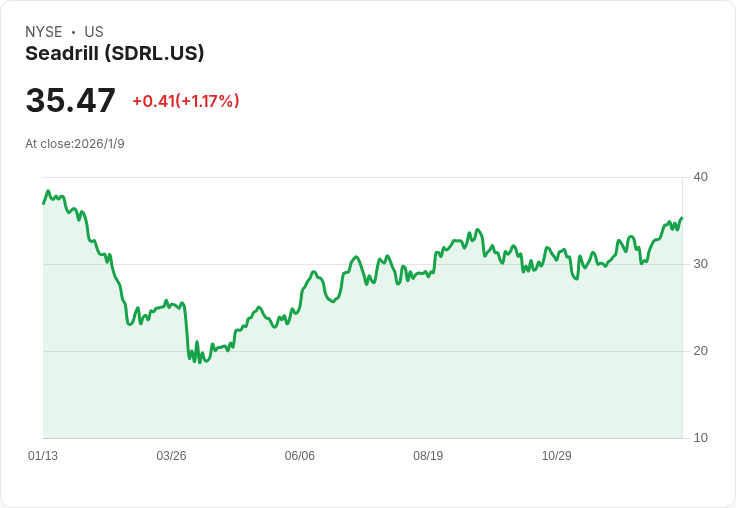This screenshot has width=736, height=508.
Task: Click the latest endpoint of the price line
Action: coord(682,218)
